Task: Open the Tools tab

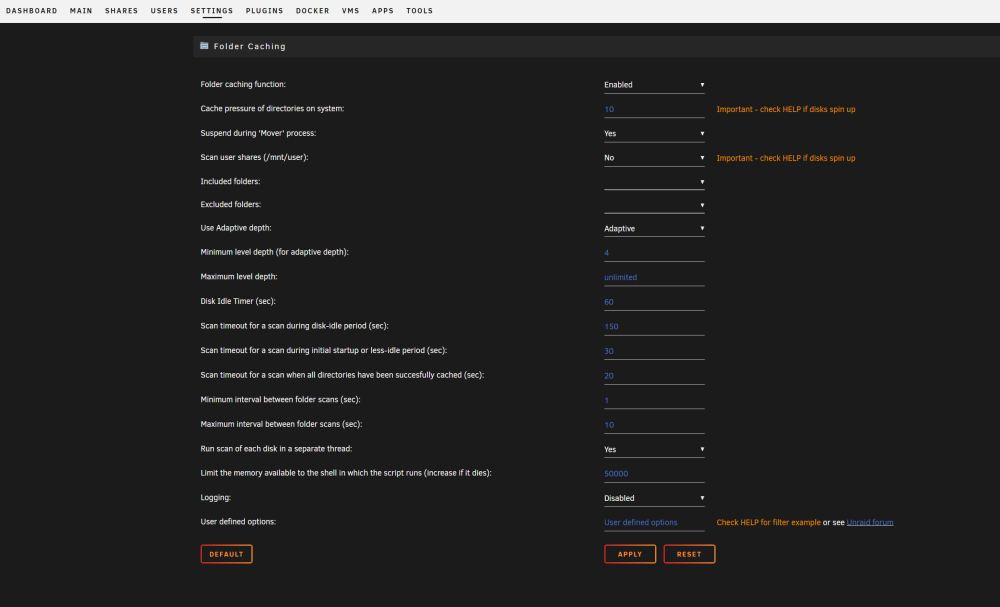Action: (420, 11)
